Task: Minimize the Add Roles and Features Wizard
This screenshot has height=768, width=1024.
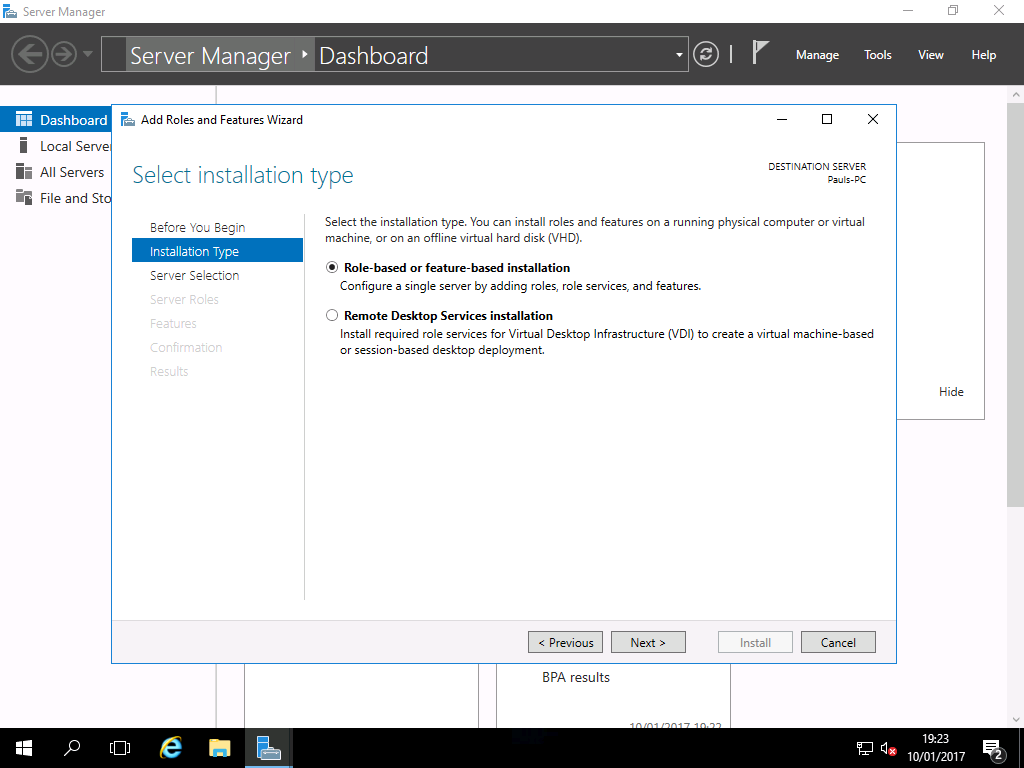Action: pos(782,119)
